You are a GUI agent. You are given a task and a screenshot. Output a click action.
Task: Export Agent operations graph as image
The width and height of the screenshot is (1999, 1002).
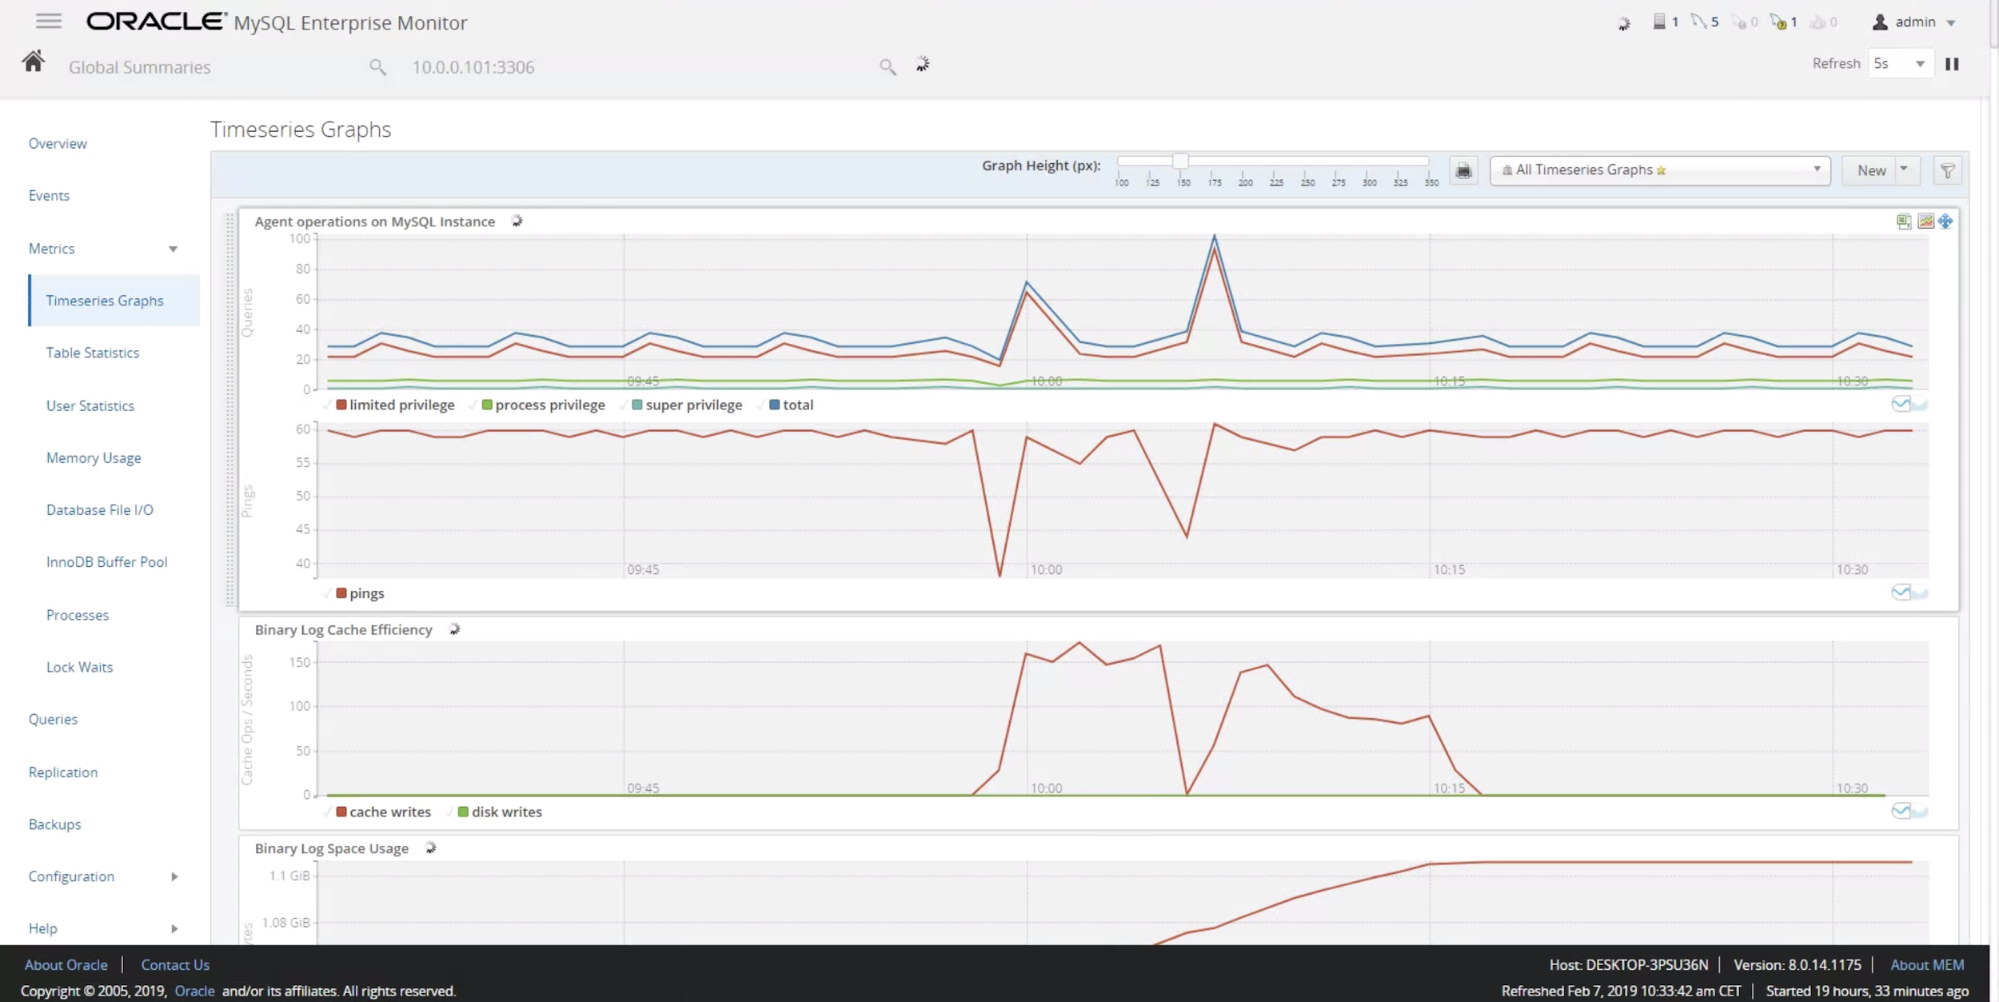coord(1925,221)
